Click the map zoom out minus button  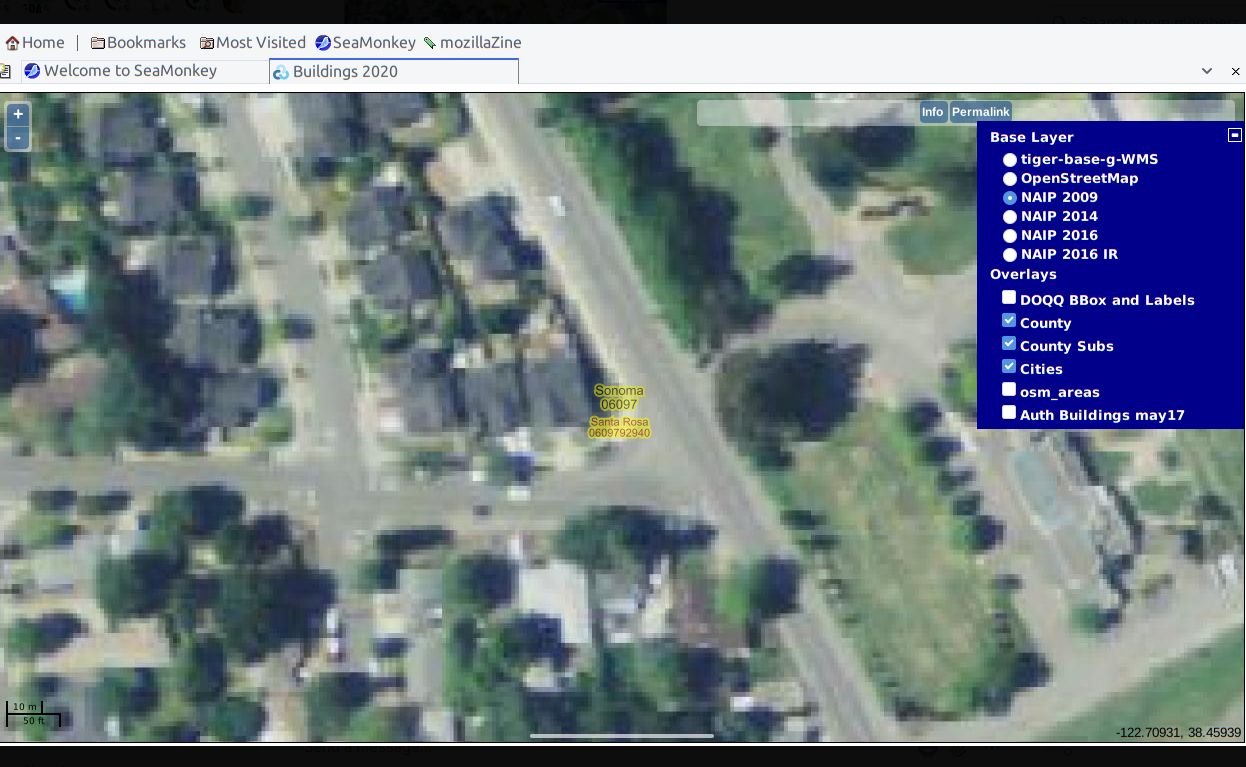(x=17, y=138)
